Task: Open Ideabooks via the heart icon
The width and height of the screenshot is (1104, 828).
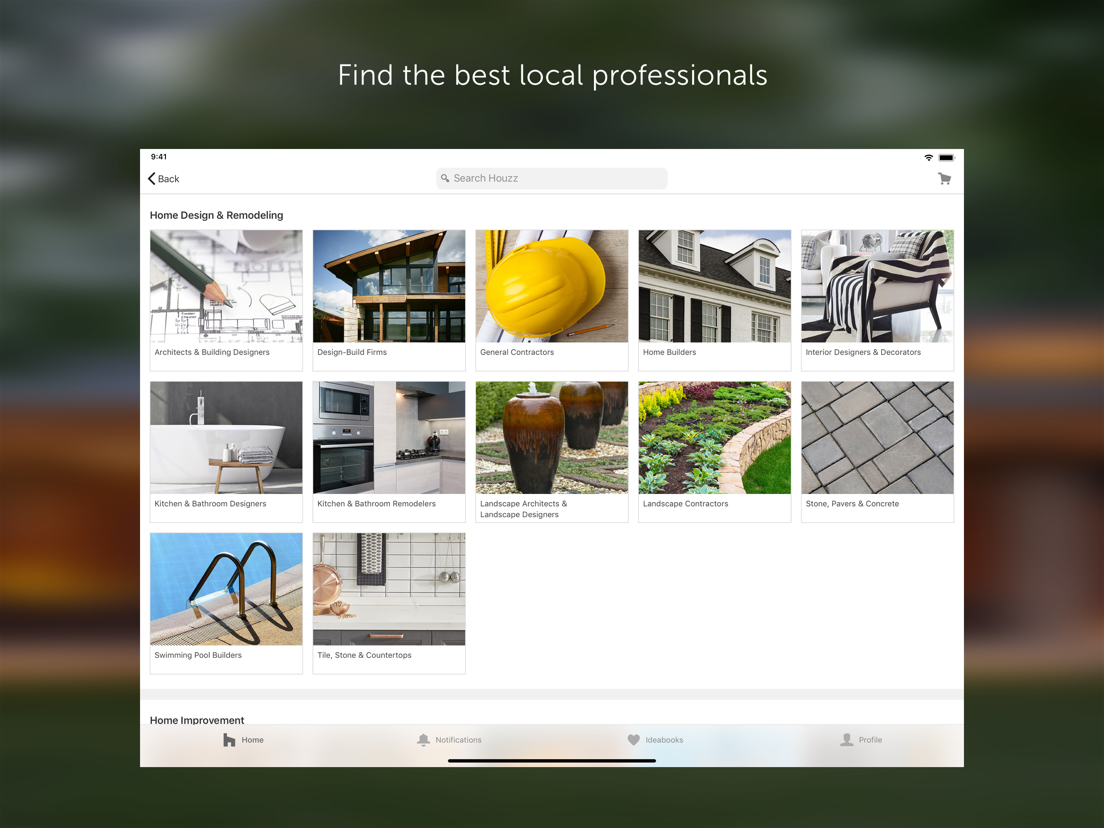Action: coord(634,739)
